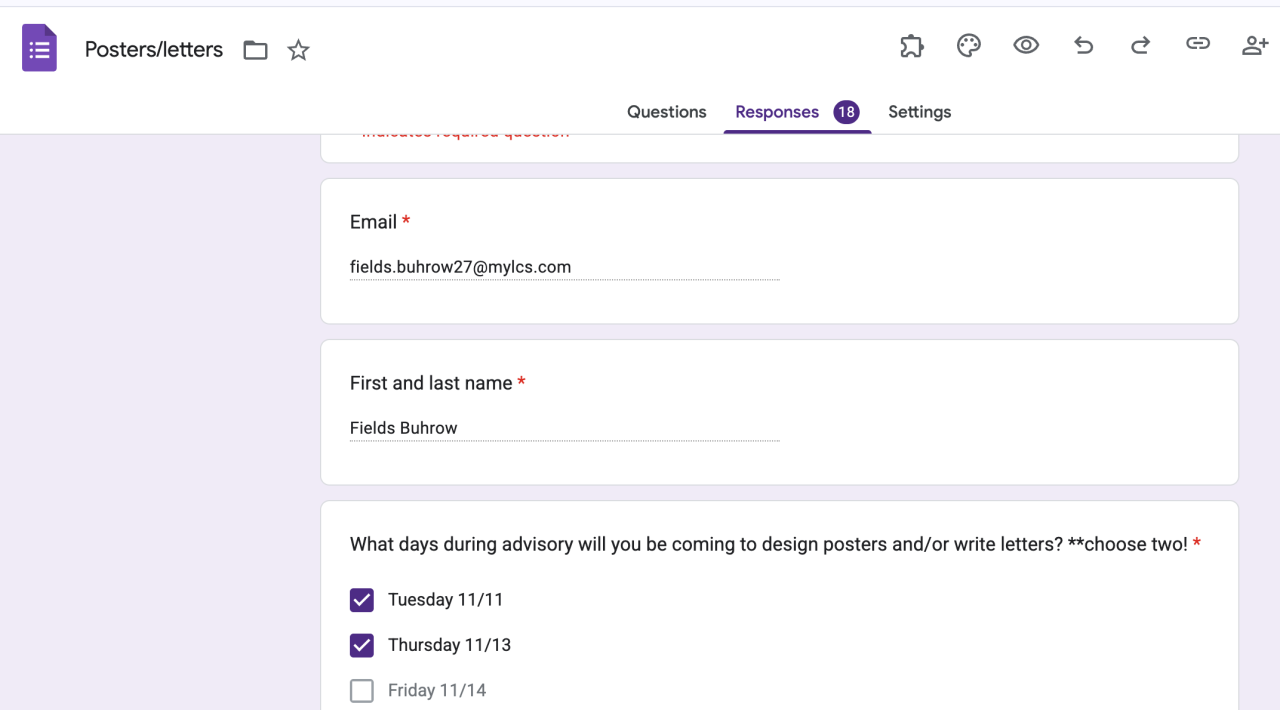Click the Google Forms home icon

point(39,48)
